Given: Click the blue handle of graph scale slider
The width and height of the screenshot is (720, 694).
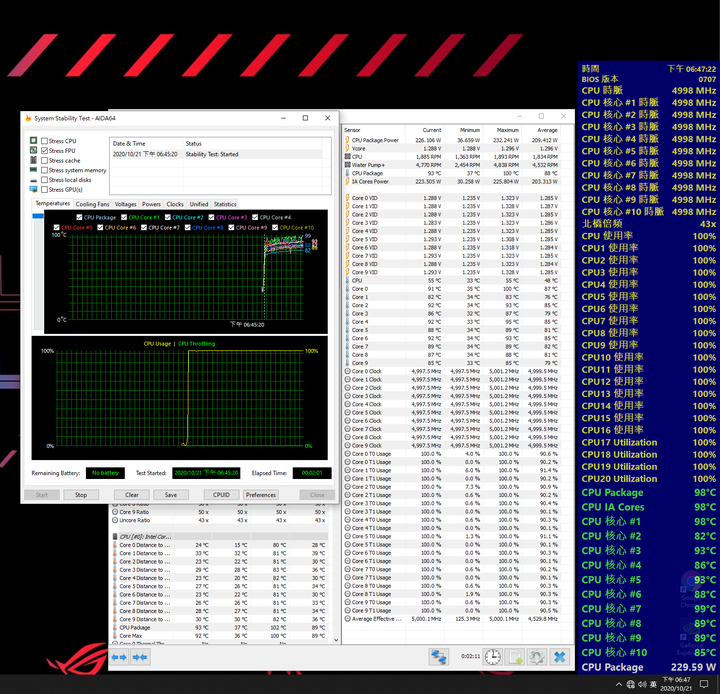Looking at the screenshot, I should pyautogui.click(x=38, y=216).
